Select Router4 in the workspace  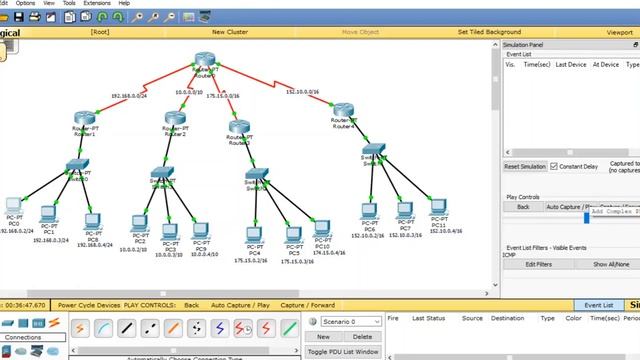(344, 110)
